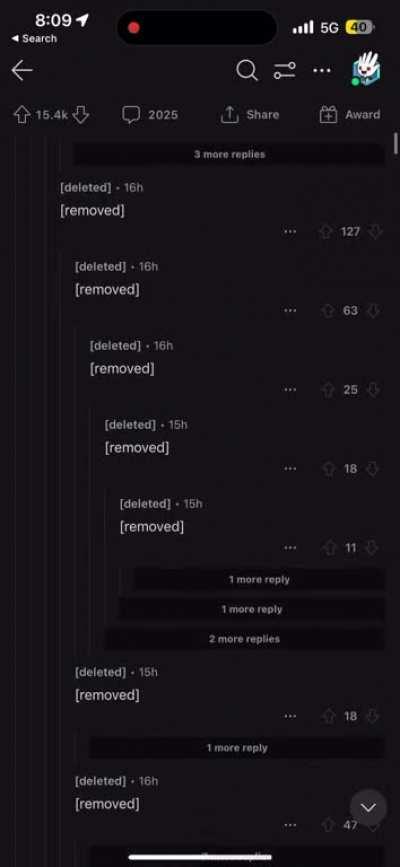Downvote the comment with 63 points
Screen dimensions: 400x867
373,311
